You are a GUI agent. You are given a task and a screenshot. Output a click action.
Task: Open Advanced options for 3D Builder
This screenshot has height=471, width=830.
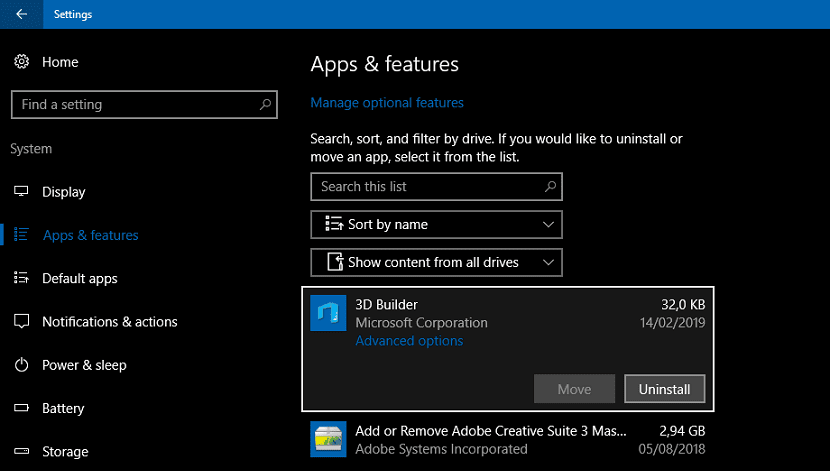coord(409,341)
